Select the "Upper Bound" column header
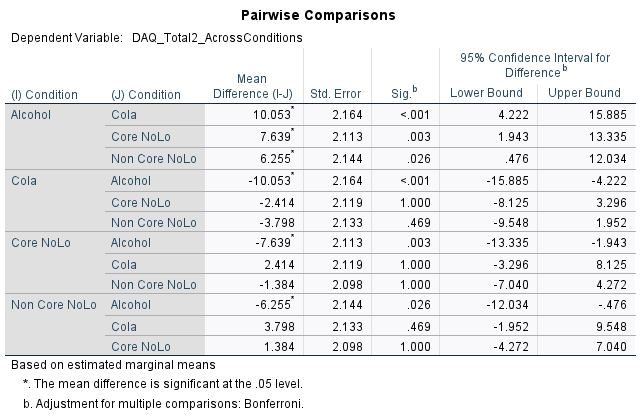643x420 pixels. pos(586,94)
